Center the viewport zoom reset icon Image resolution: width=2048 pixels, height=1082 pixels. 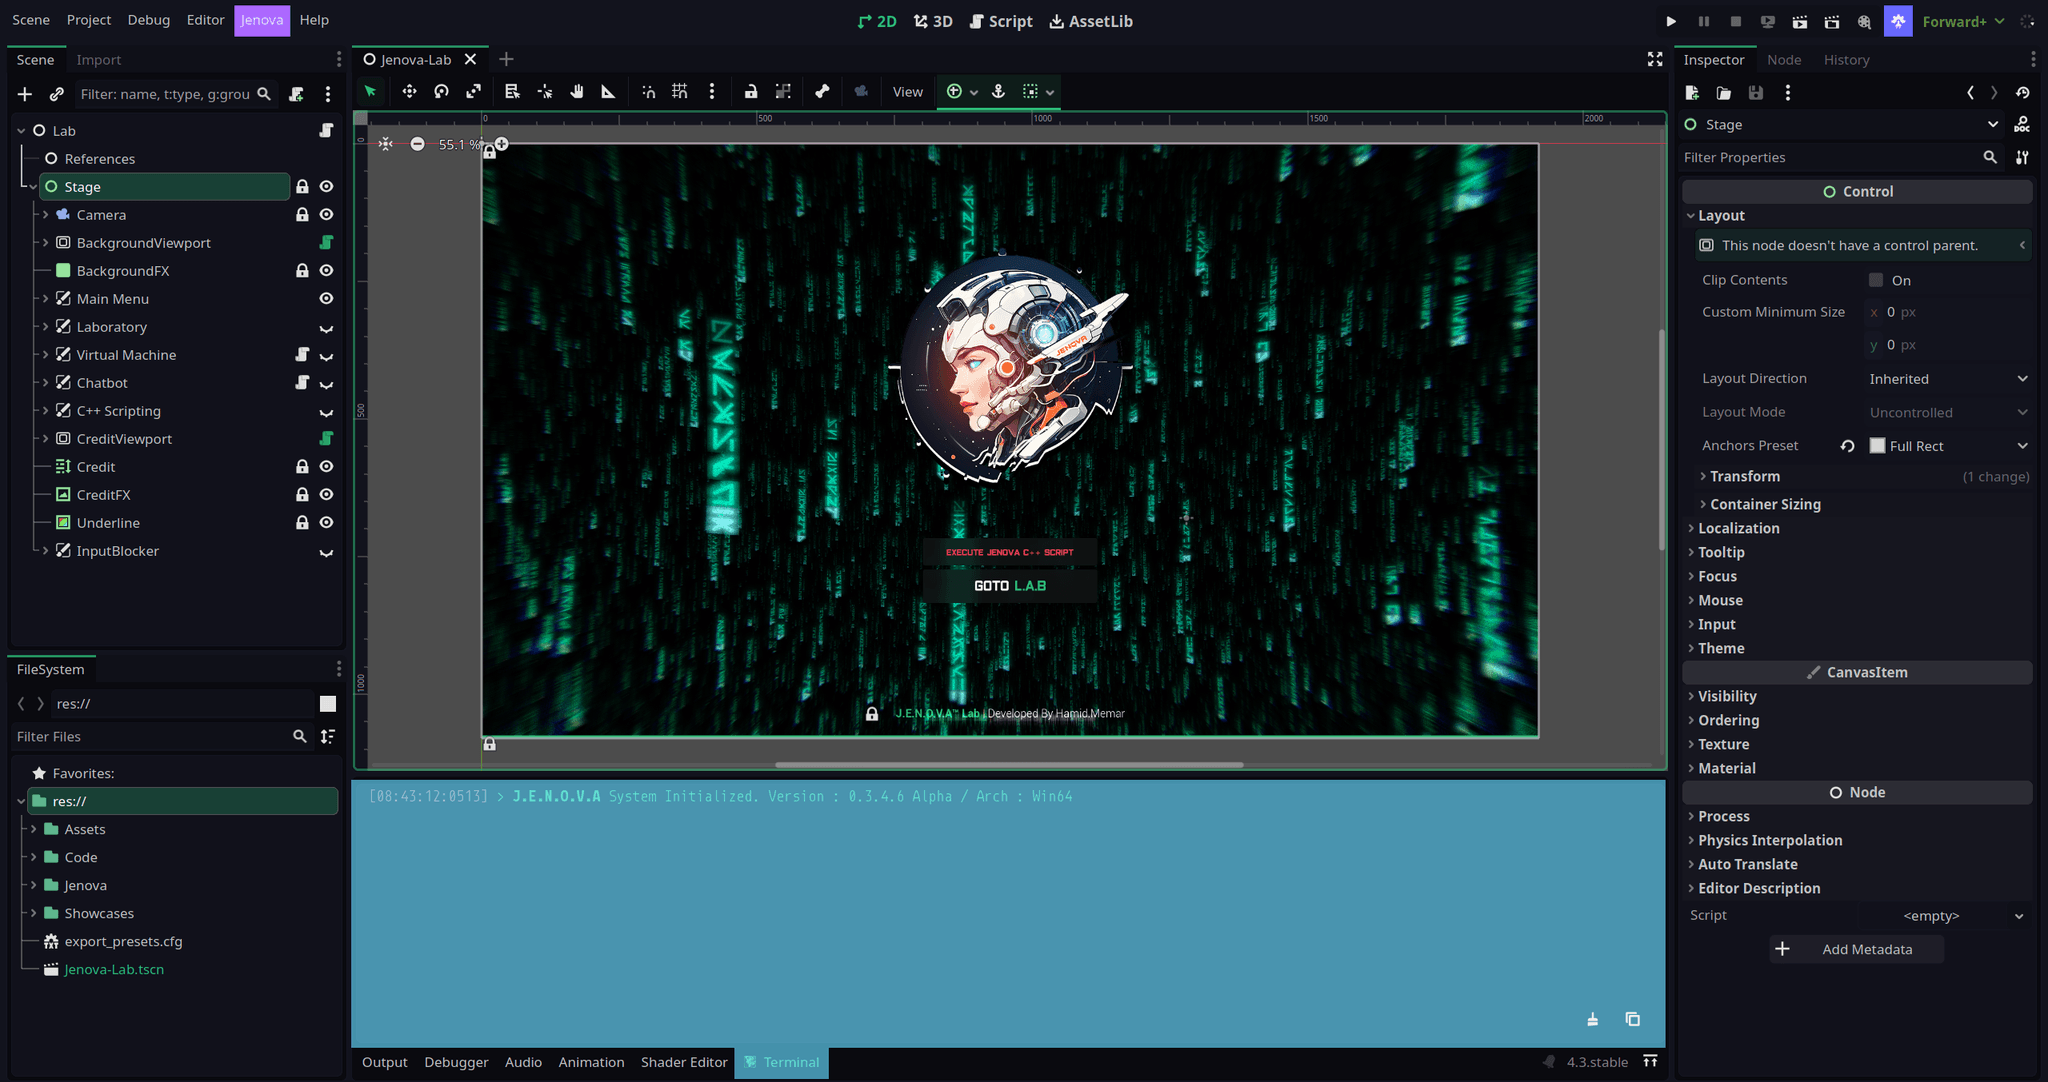[386, 144]
